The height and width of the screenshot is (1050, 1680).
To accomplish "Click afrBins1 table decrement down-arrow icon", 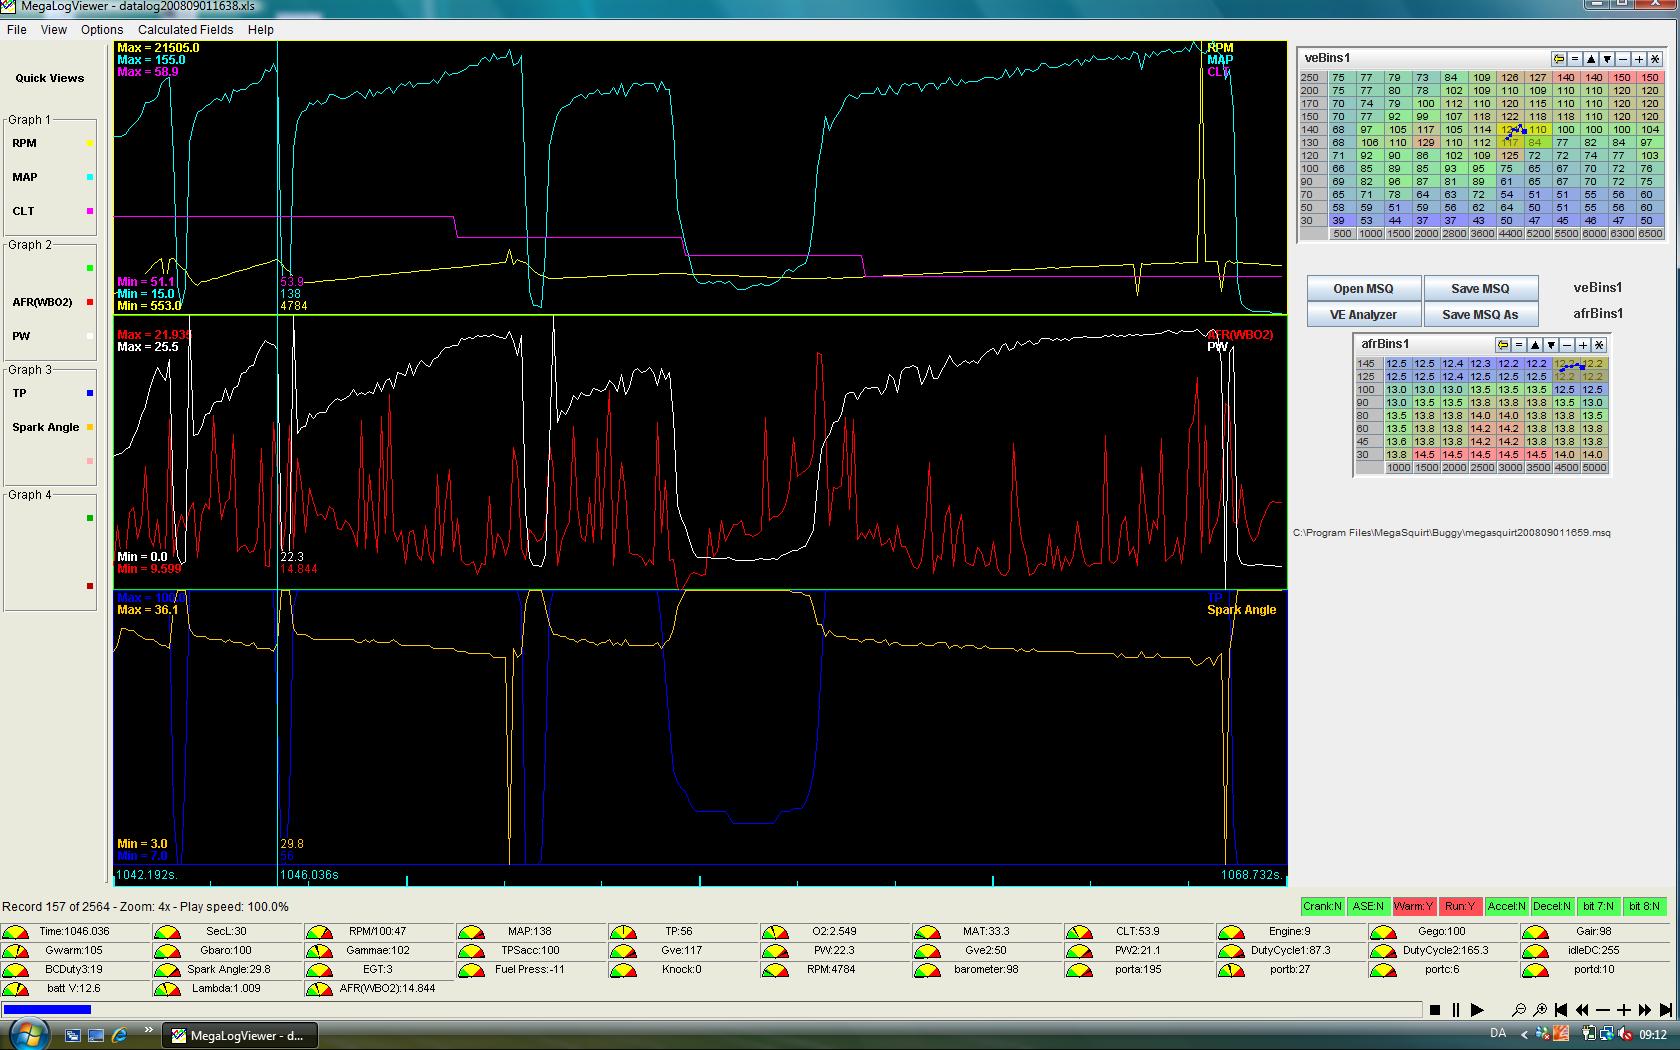I will click(x=1551, y=345).
